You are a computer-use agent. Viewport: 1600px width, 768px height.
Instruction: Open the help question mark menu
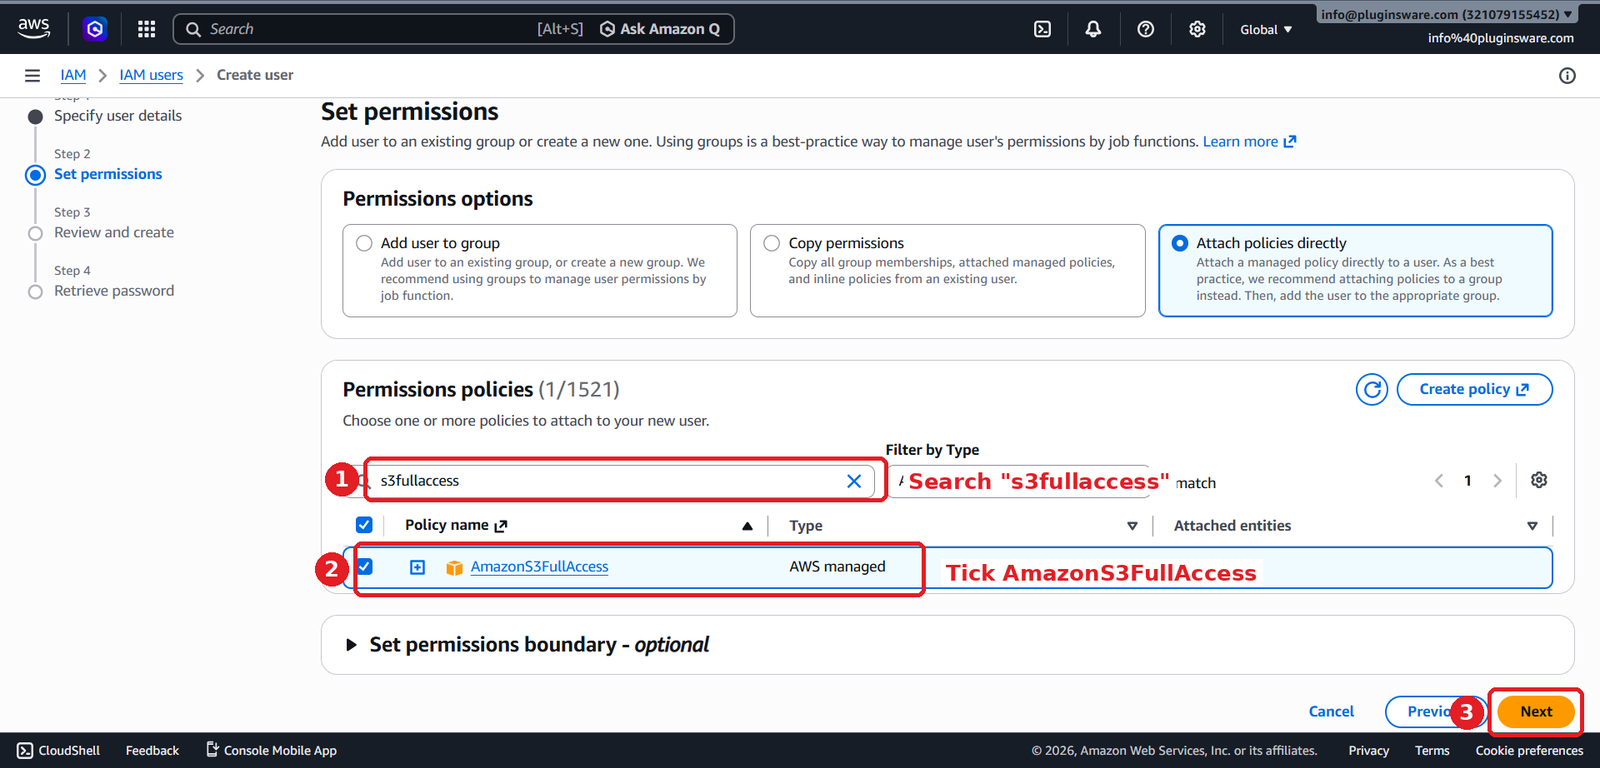tap(1146, 29)
